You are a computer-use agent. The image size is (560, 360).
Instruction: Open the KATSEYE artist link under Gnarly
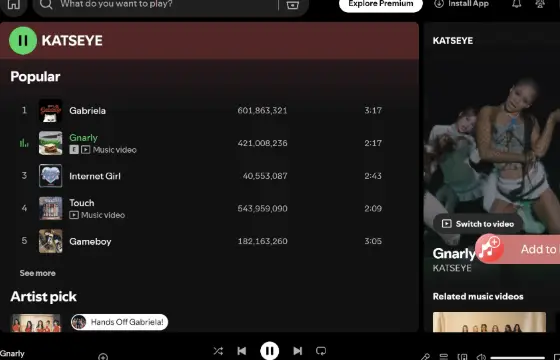coord(452,268)
